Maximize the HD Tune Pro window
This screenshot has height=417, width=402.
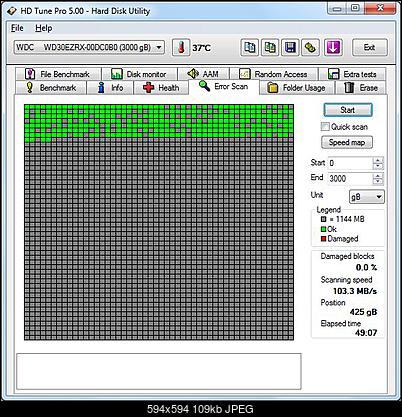(355, 8)
